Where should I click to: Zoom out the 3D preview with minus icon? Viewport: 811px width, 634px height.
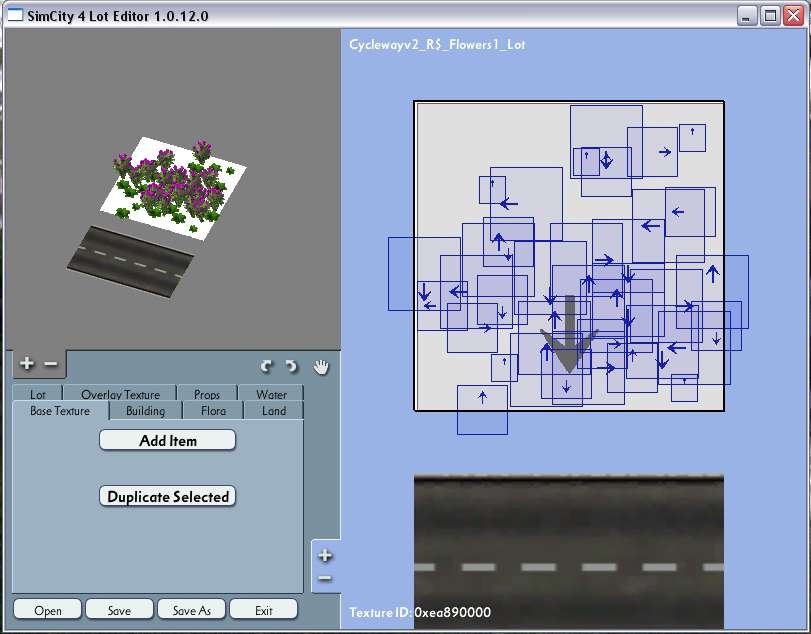click(51, 364)
